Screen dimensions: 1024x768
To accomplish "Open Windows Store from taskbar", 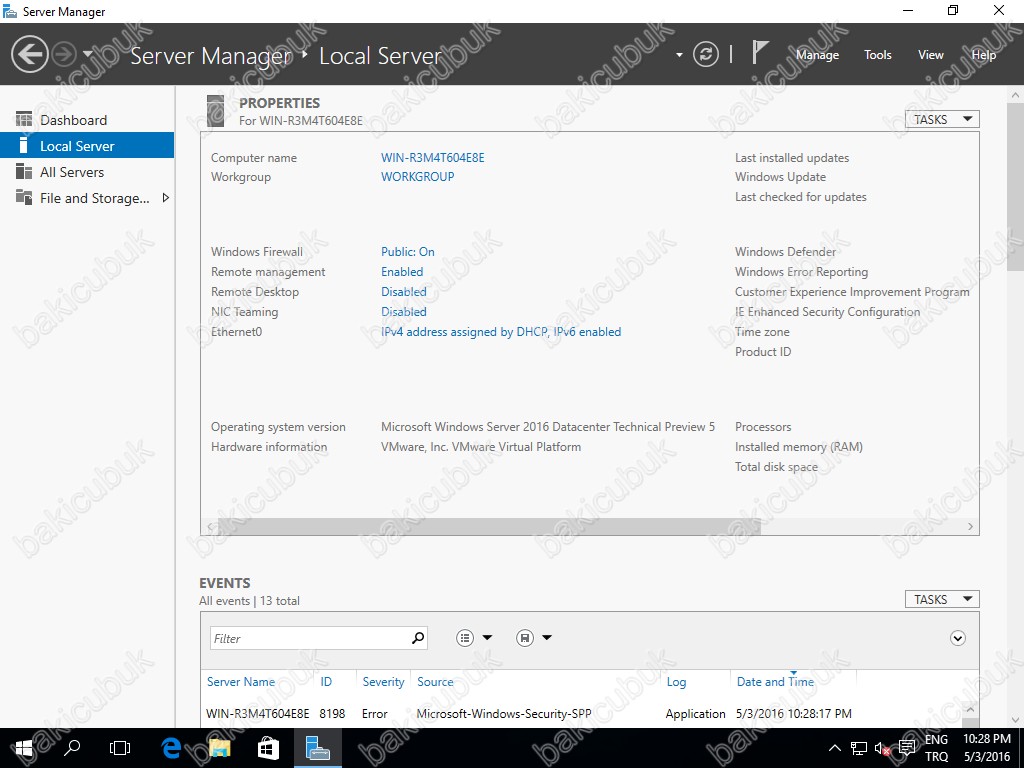I will [268, 748].
